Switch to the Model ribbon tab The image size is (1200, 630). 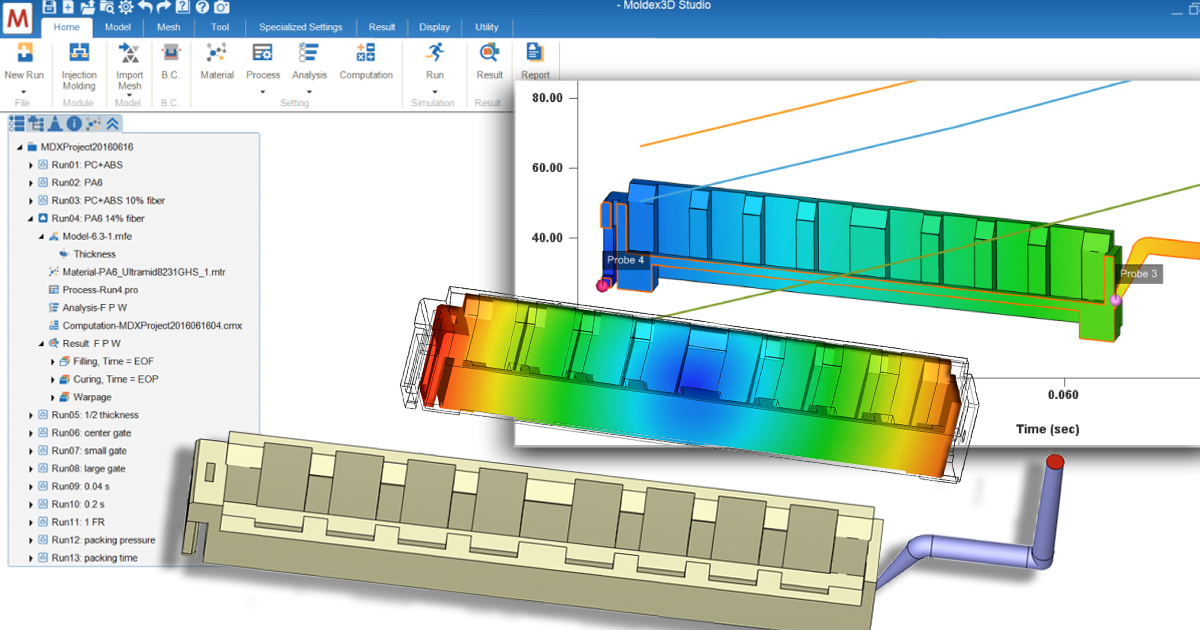coord(118,27)
